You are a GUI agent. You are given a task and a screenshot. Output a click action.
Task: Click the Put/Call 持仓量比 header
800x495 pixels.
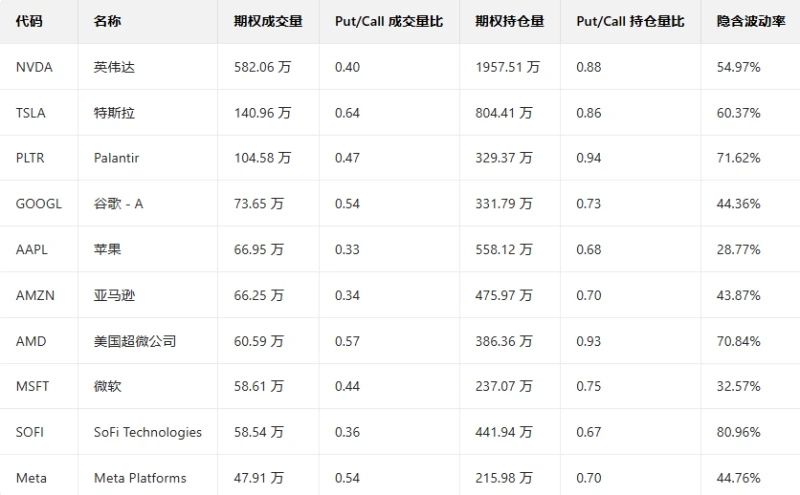(630, 21)
